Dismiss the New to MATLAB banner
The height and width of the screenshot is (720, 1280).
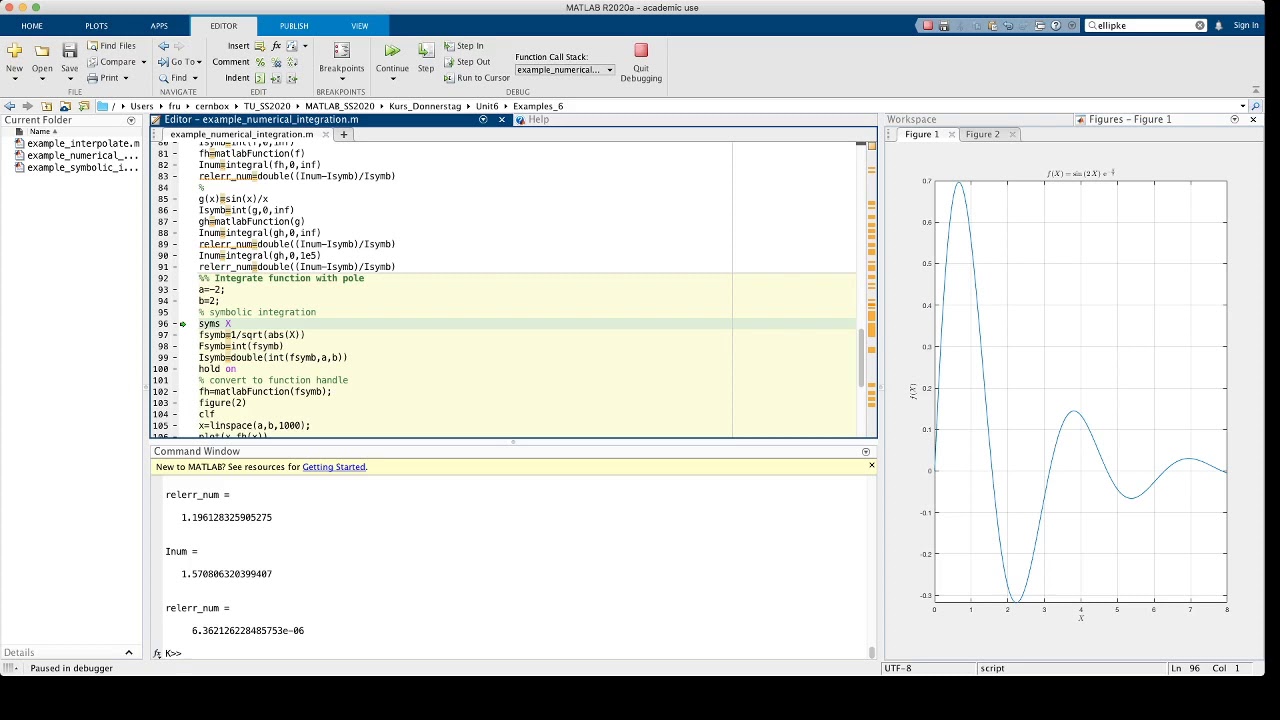[x=871, y=466]
